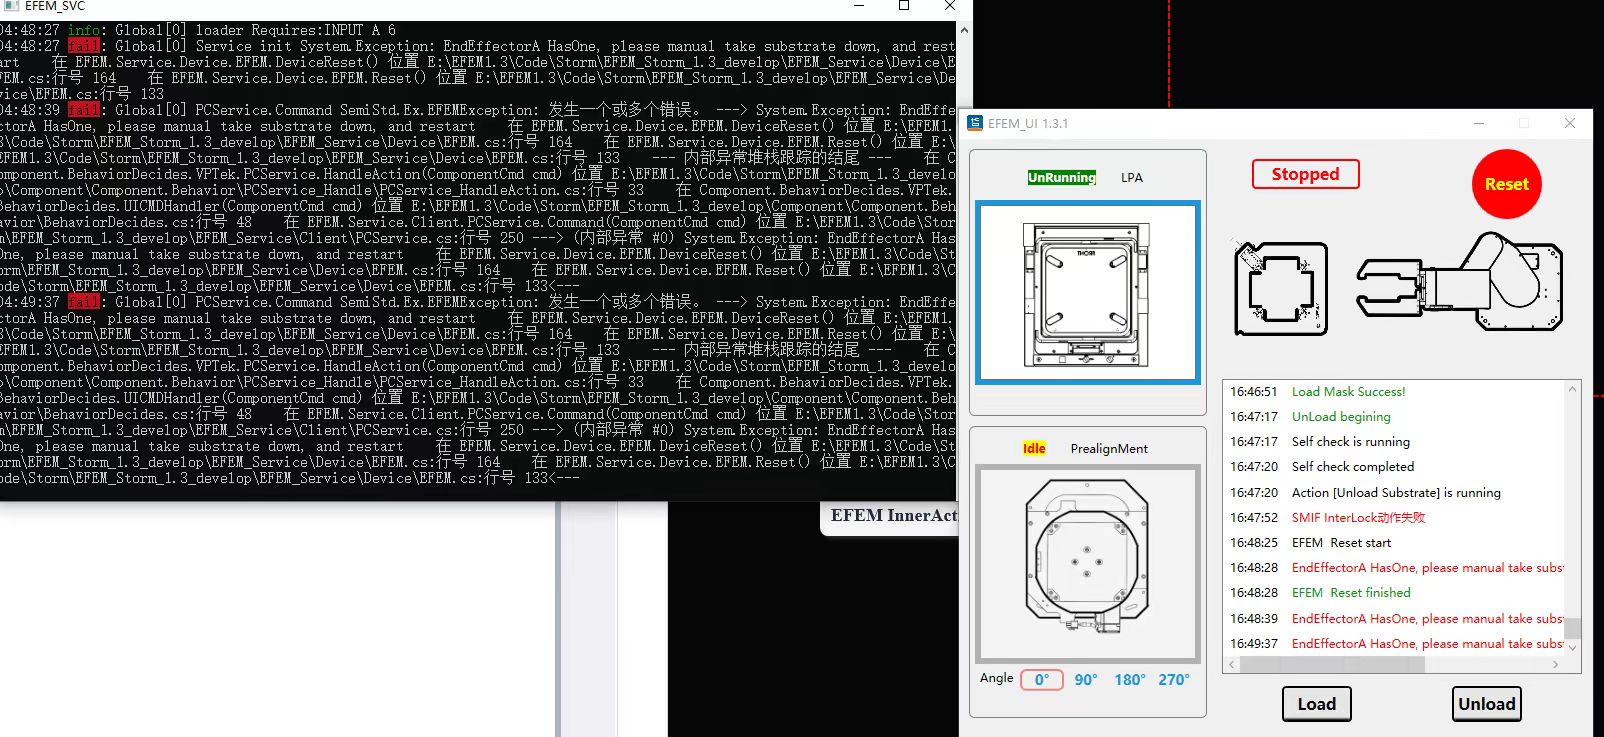Click the robot arm end effector icon
The height and width of the screenshot is (737, 1604).
click(1458, 283)
